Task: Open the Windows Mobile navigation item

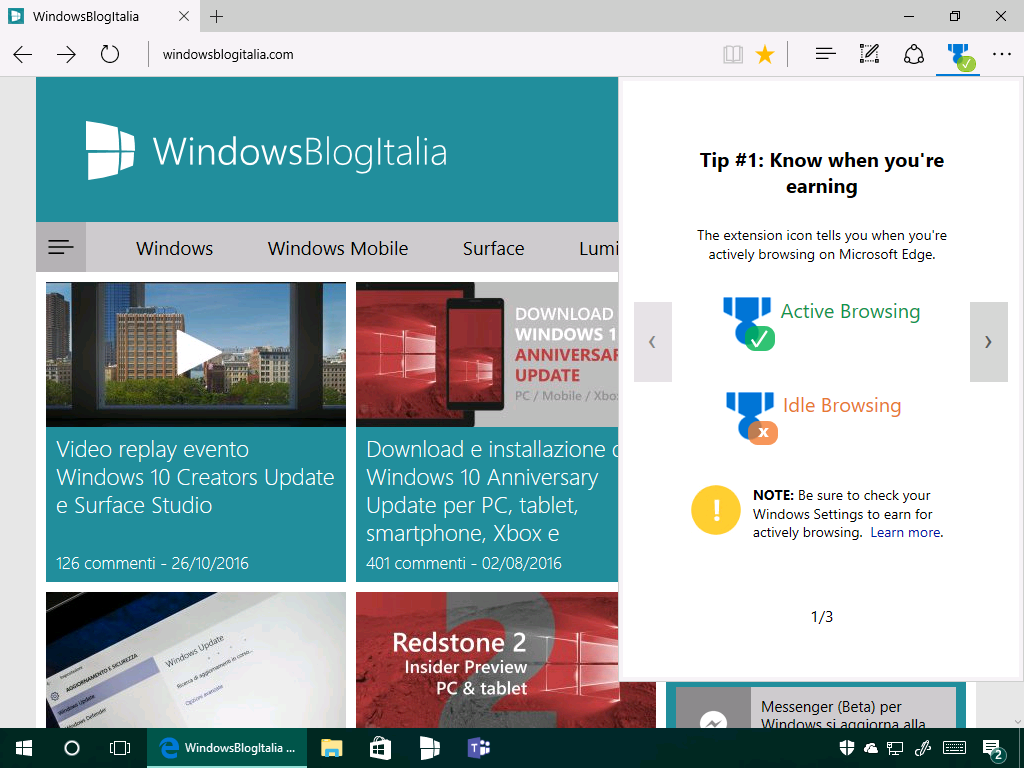Action: (338, 248)
